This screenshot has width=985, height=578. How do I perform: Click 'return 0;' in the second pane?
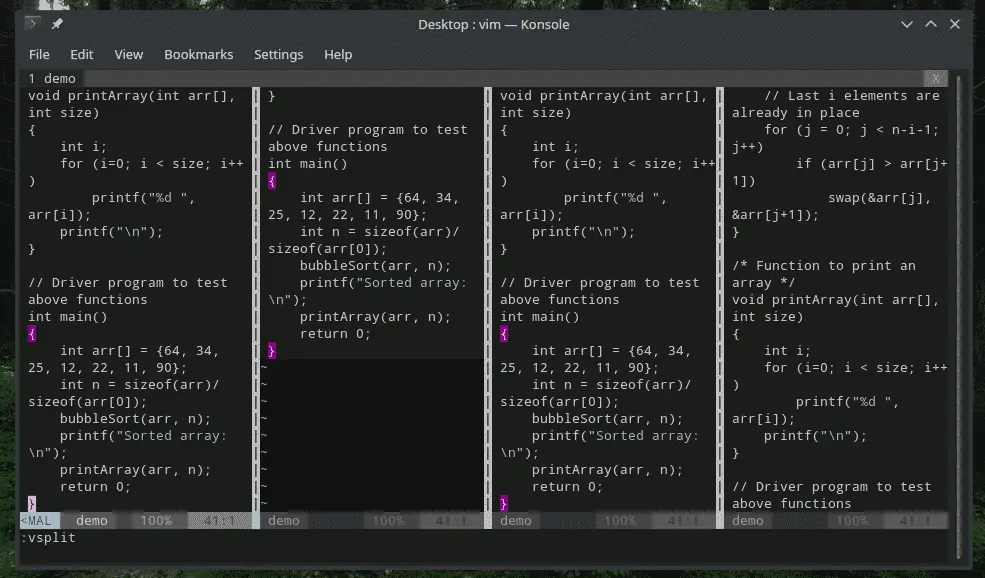click(x=335, y=334)
